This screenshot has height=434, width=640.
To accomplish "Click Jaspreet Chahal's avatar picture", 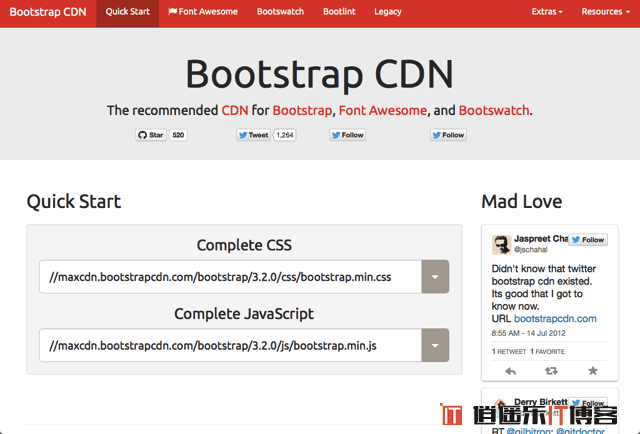I will tap(501, 245).
